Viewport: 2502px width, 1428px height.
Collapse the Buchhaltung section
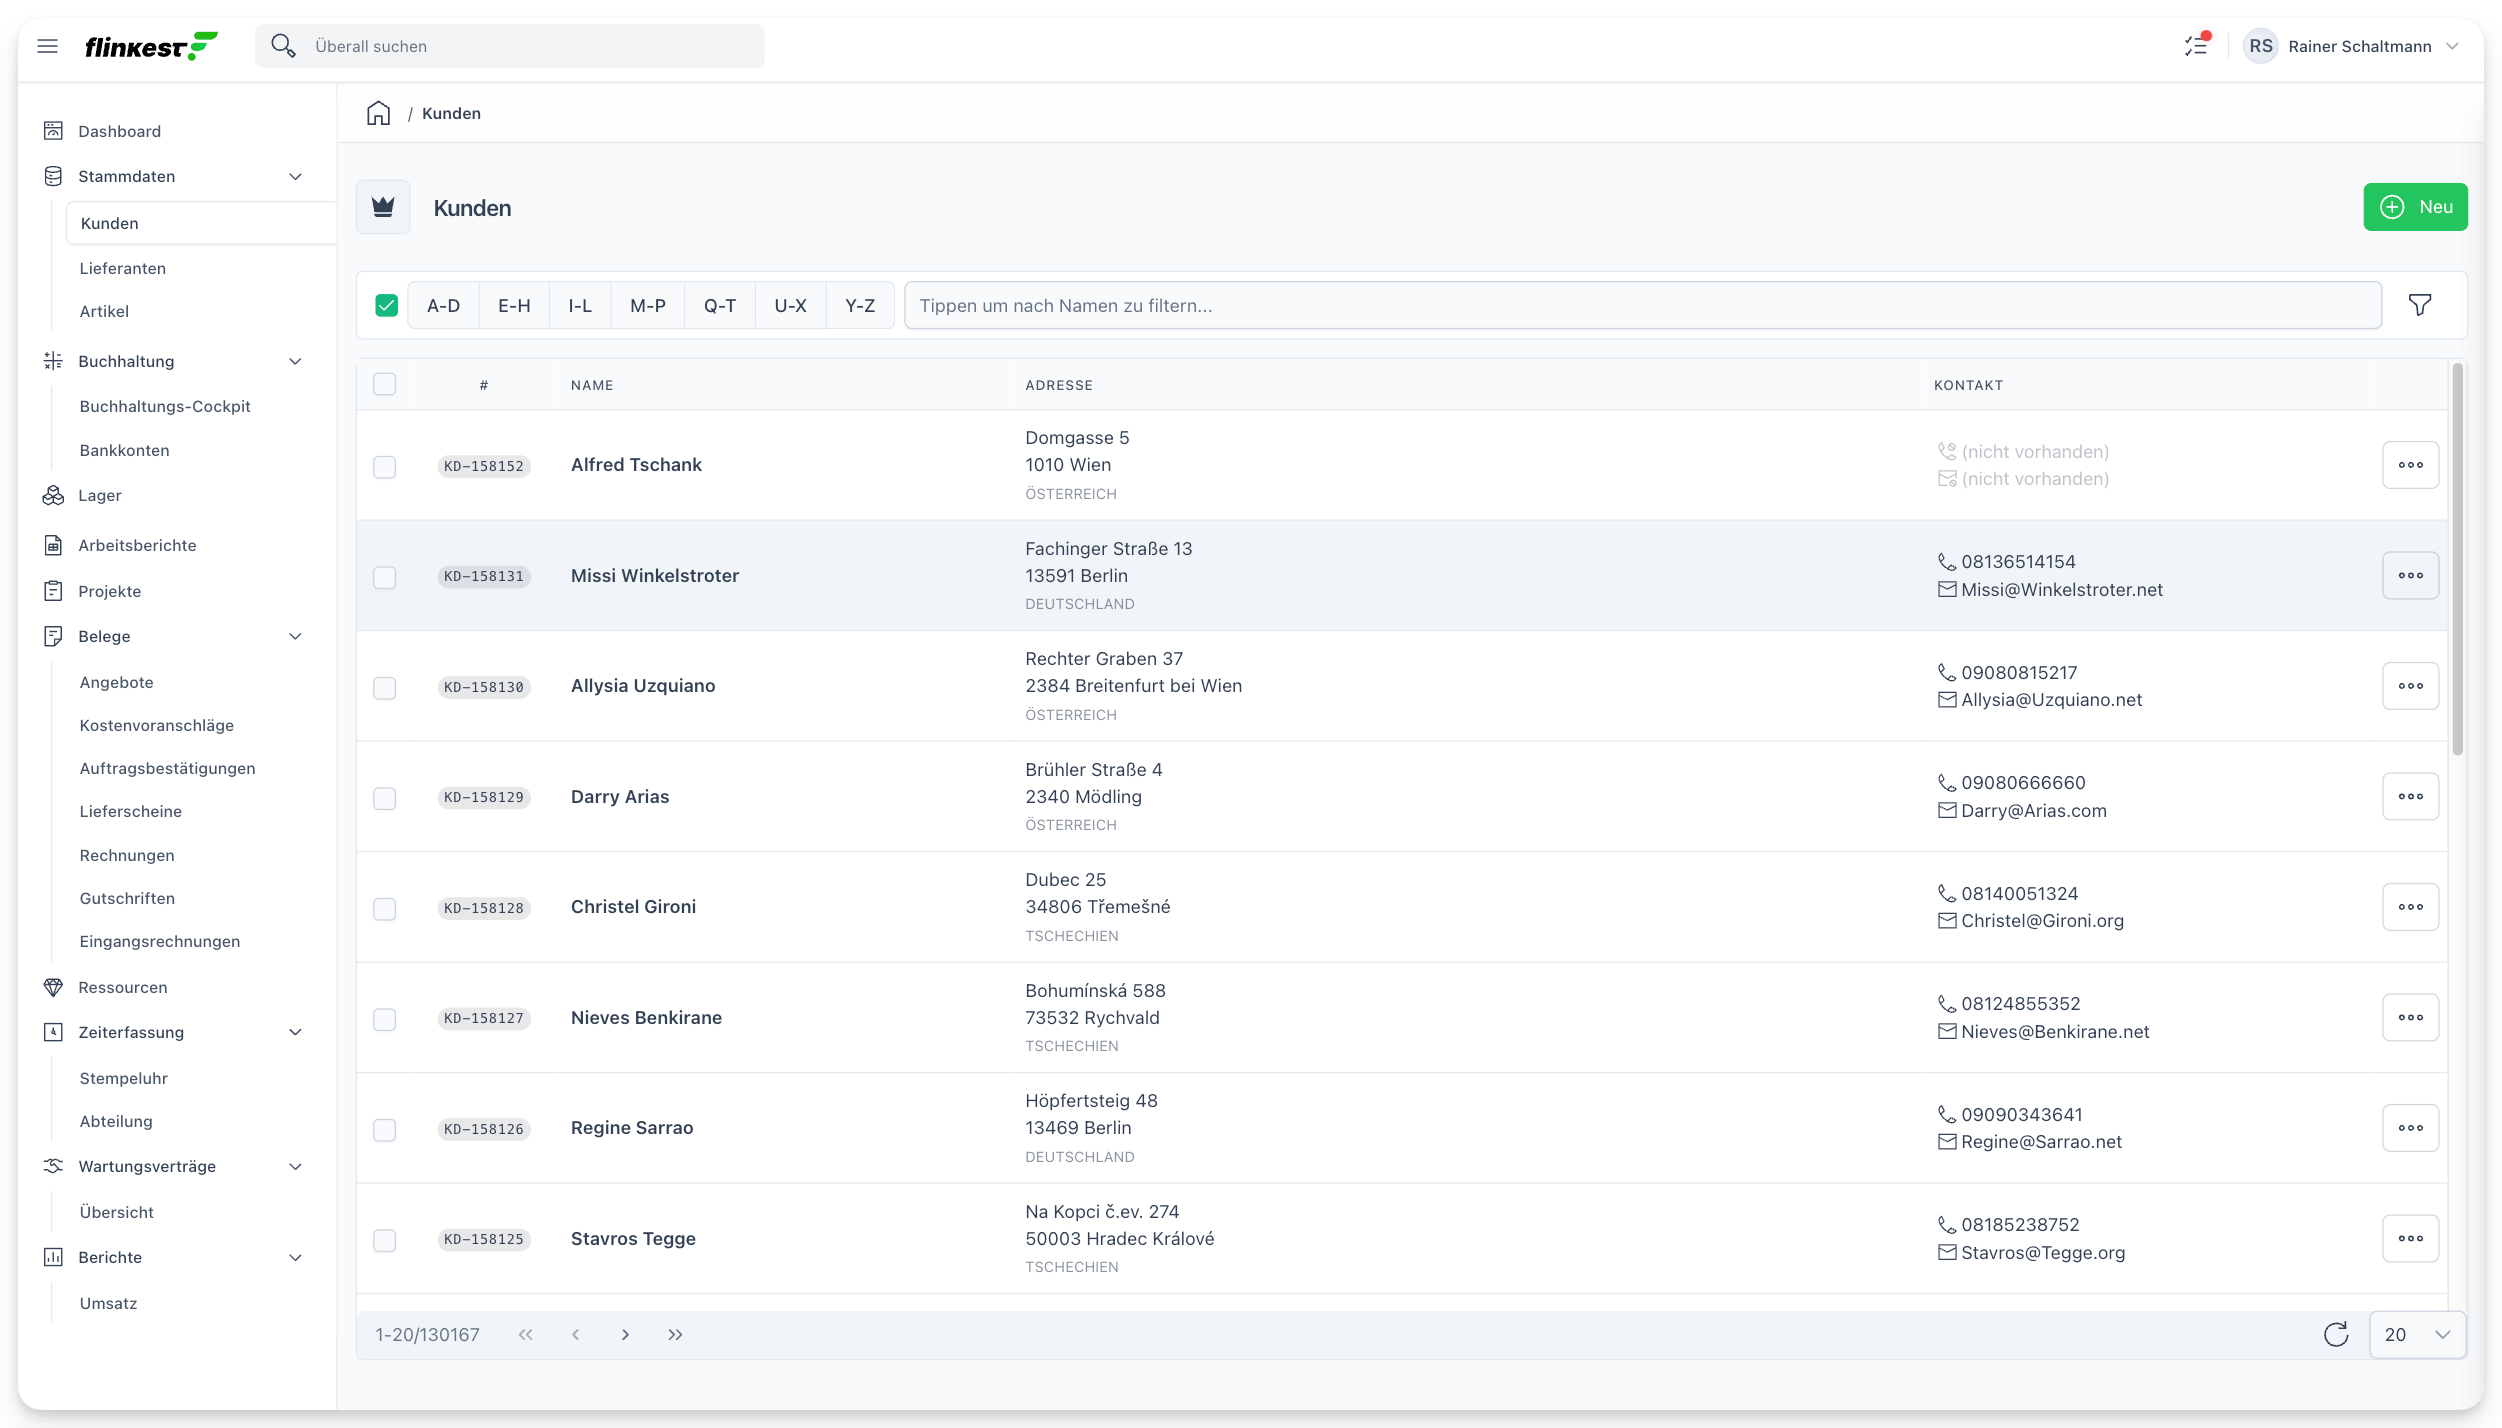[x=295, y=361]
